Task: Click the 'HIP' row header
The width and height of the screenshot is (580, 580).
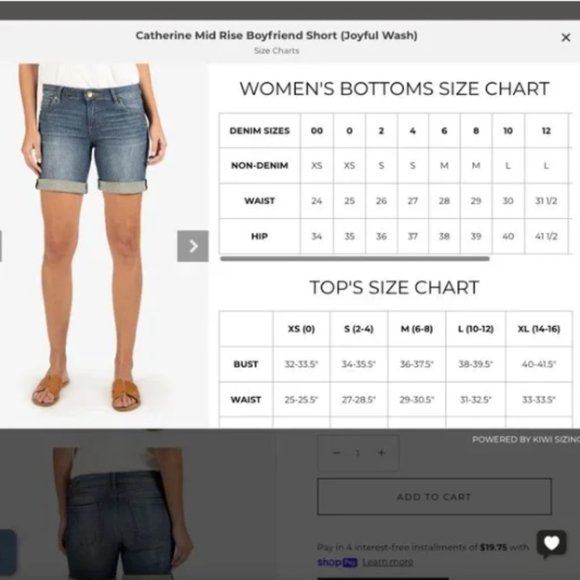Action: click(260, 236)
